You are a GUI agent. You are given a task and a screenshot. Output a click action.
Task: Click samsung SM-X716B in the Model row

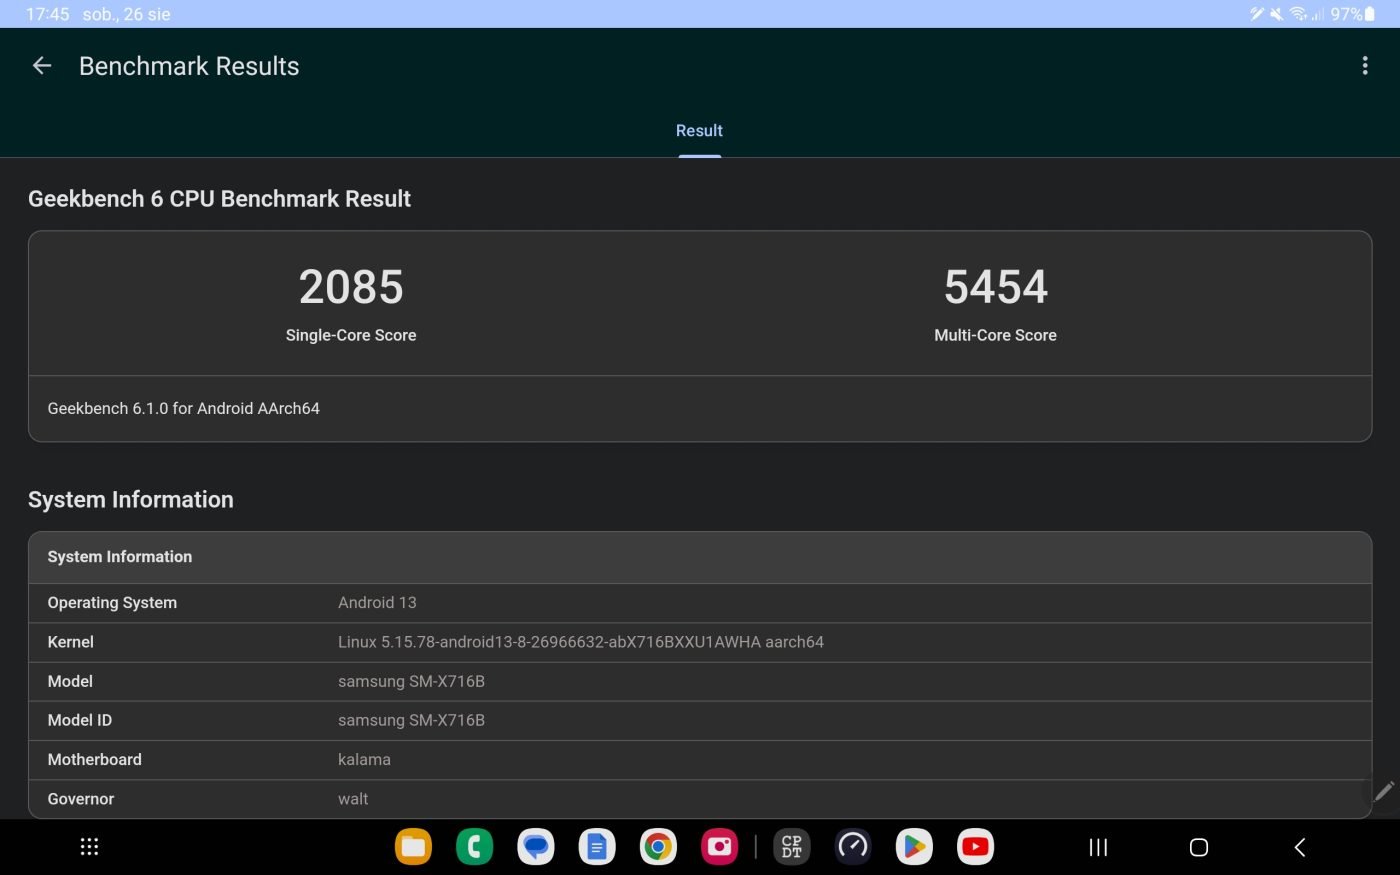click(x=411, y=681)
